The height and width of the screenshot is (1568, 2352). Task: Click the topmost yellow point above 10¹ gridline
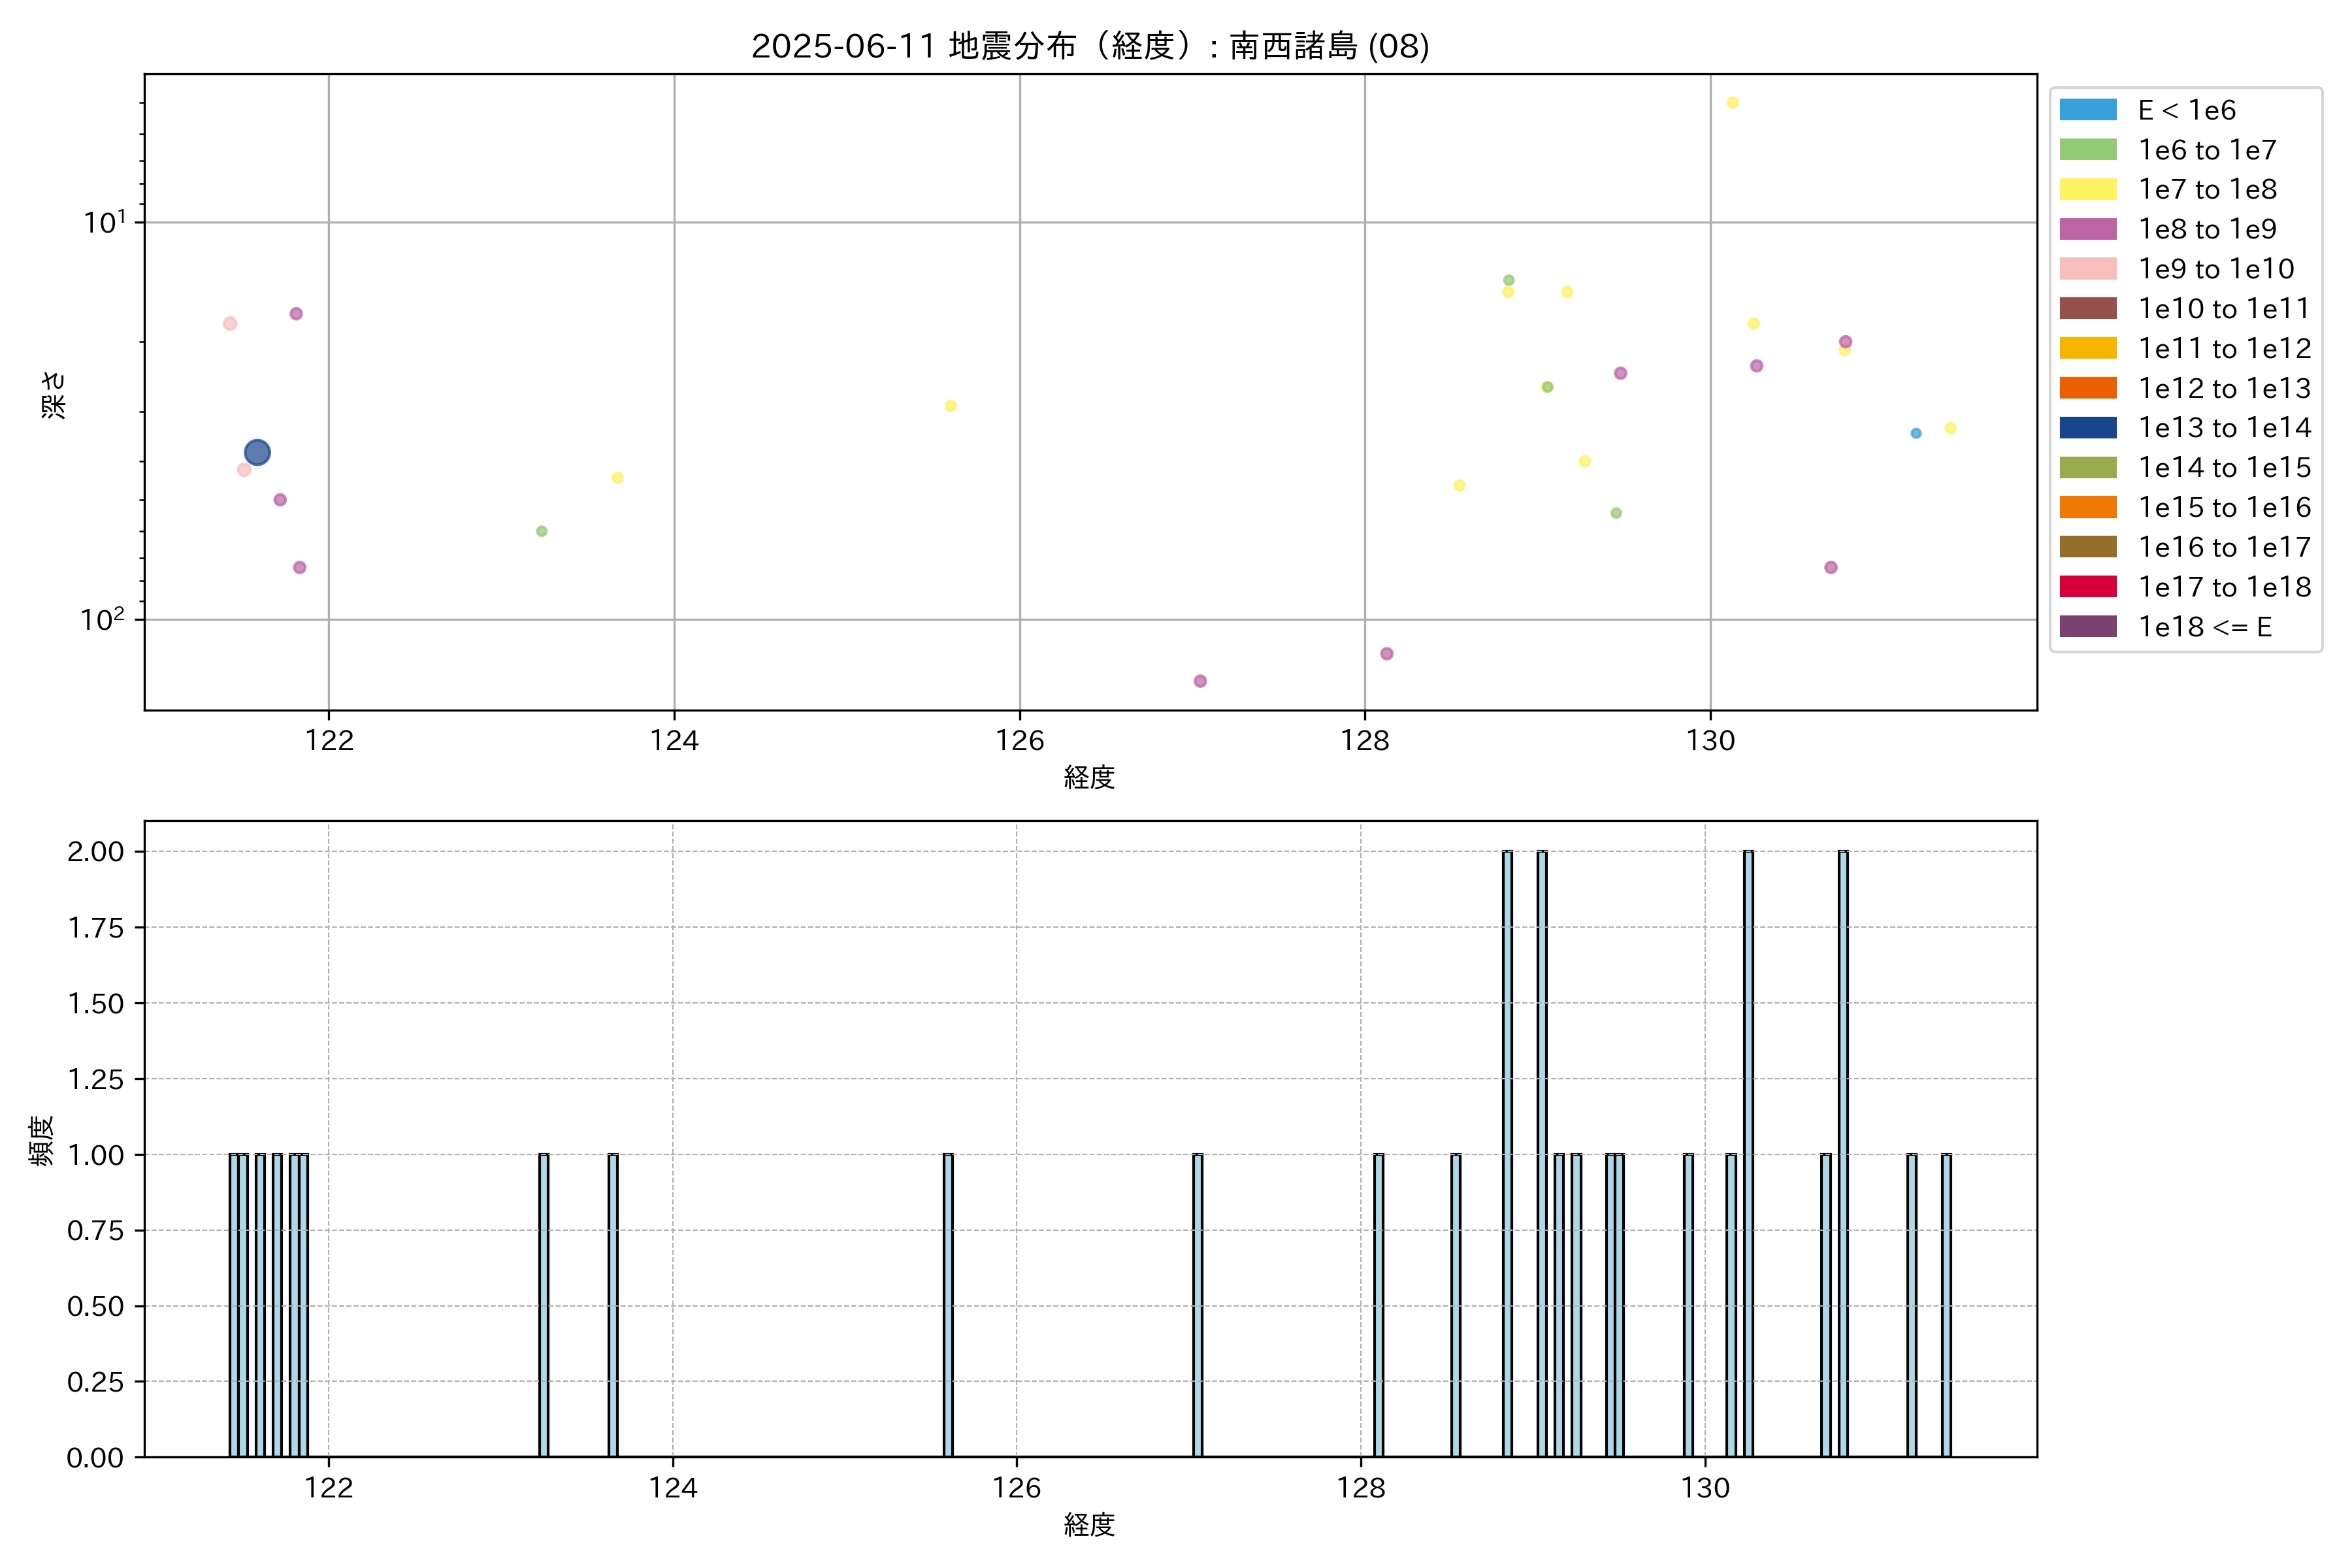pyautogui.click(x=1732, y=103)
